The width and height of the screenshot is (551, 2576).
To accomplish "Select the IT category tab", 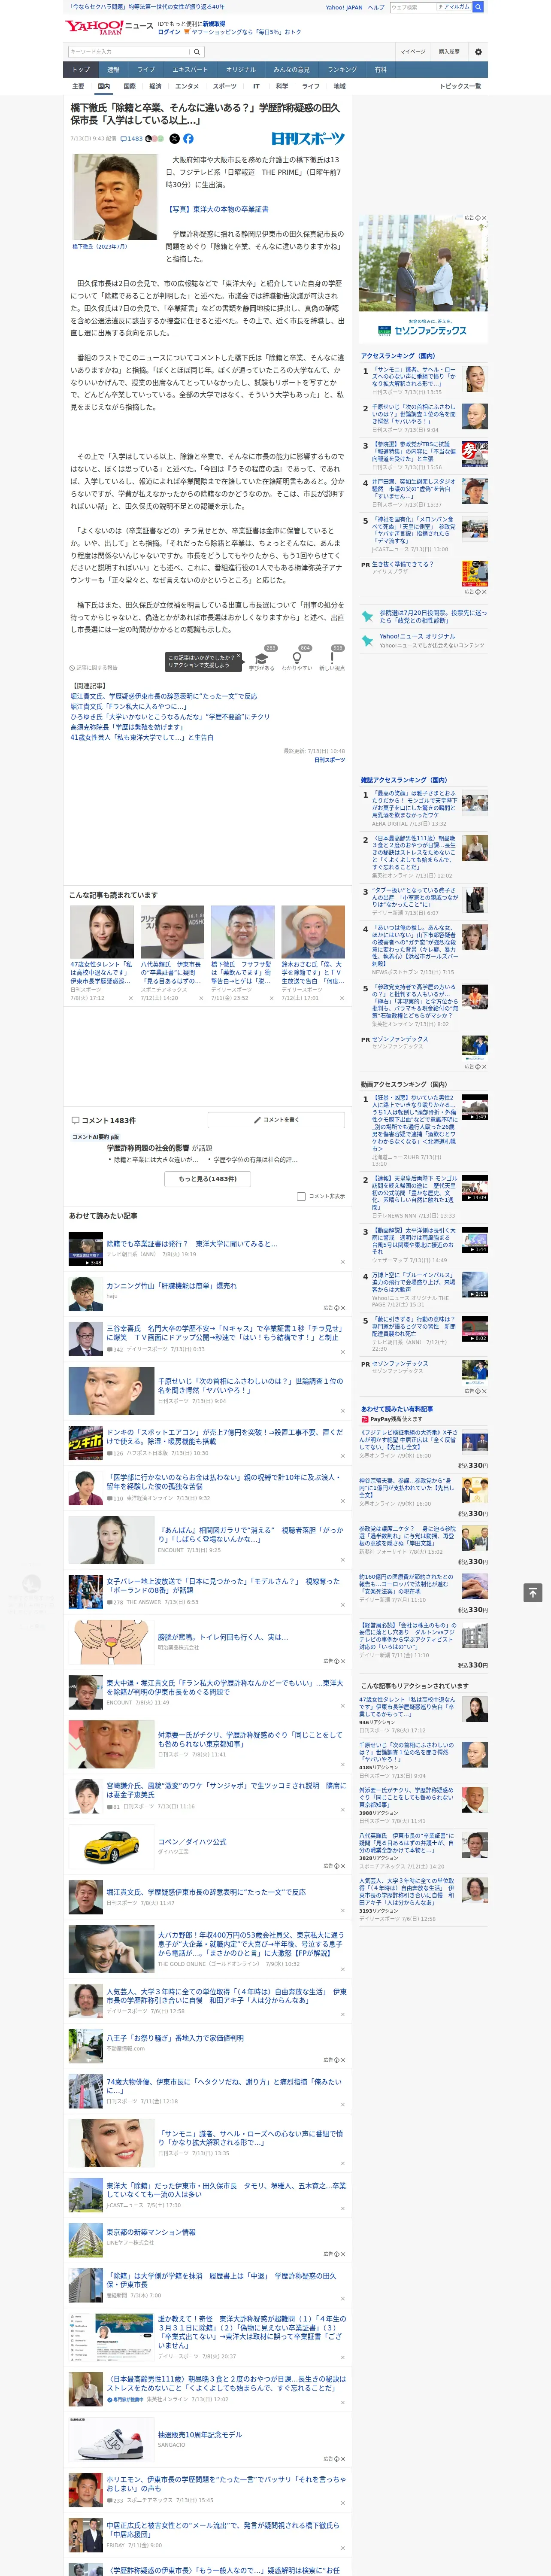I will [x=256, y=86].
